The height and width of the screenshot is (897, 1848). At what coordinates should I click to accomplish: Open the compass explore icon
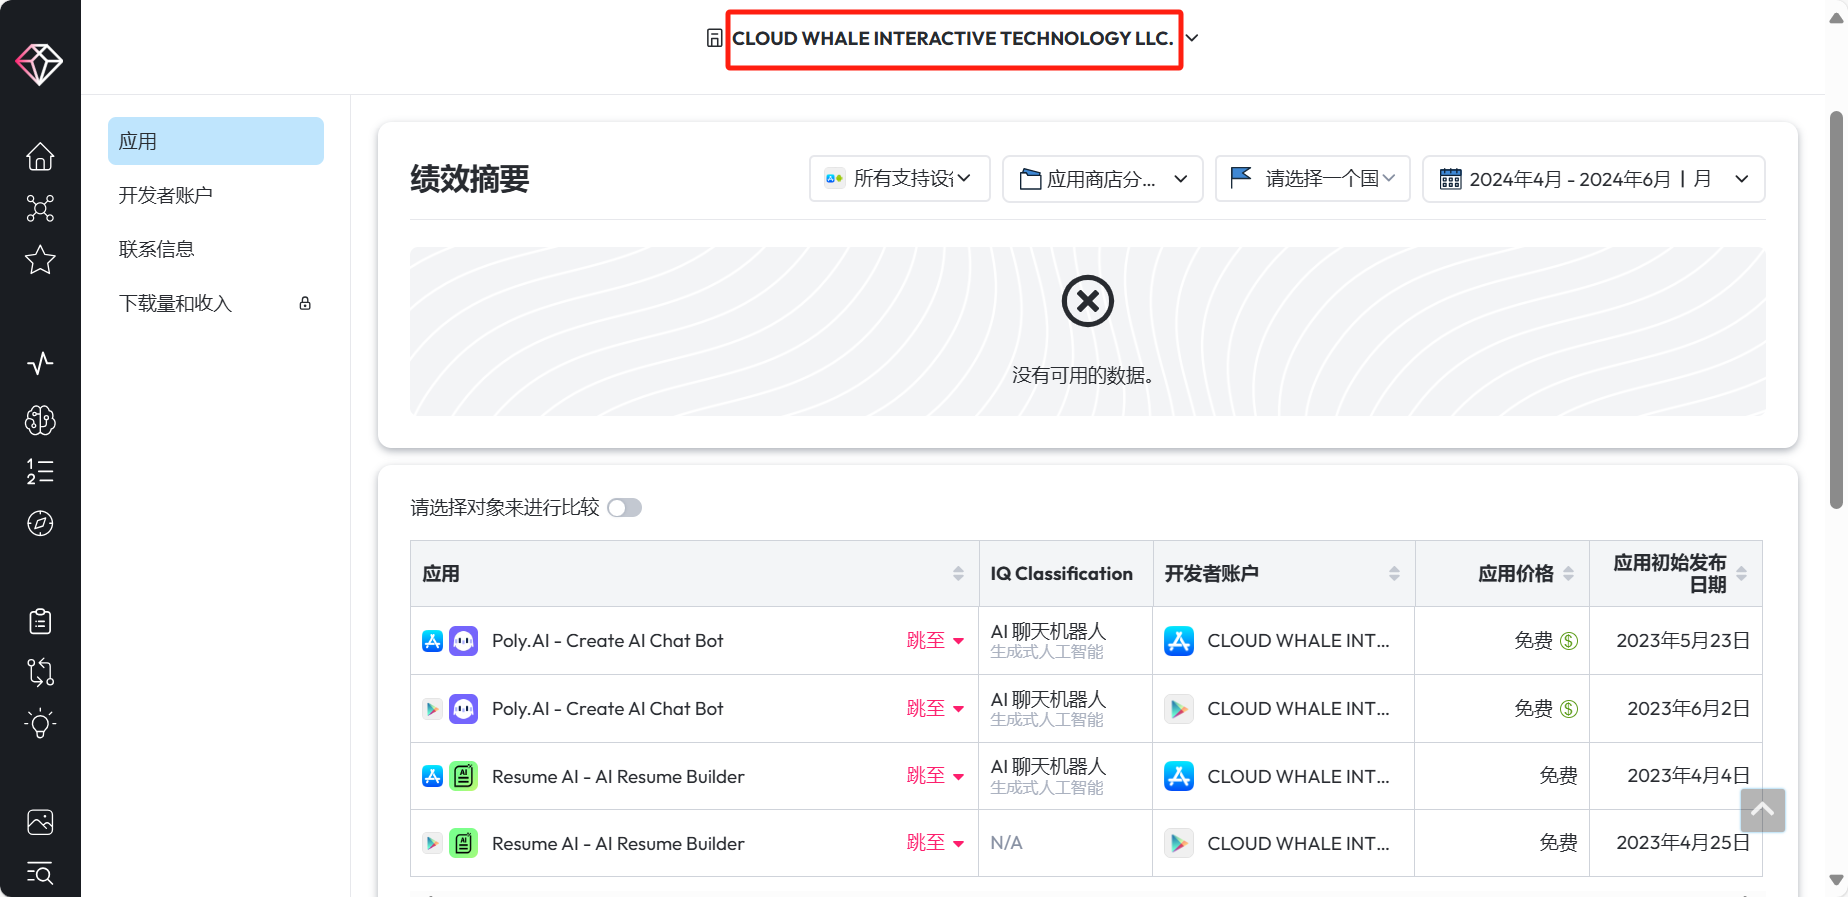click(x=40, y=523)
